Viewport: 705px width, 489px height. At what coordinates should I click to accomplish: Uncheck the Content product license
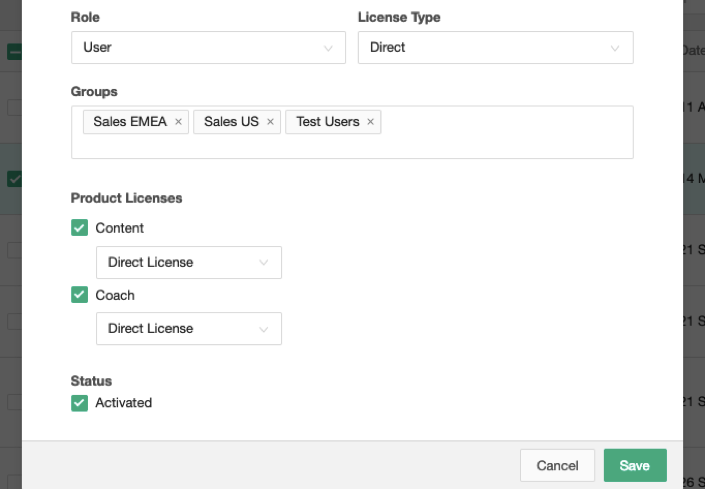(80, 228)
